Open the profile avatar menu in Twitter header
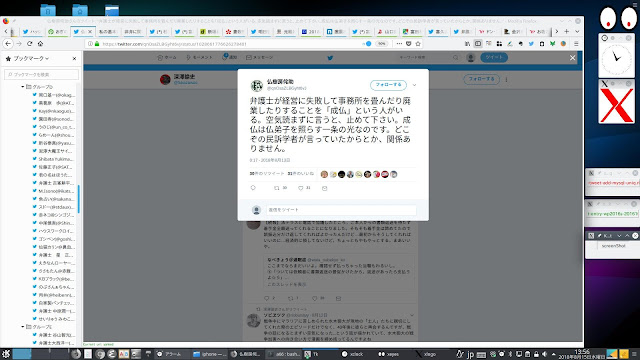 pyautogui.click(x=471, y=58)
